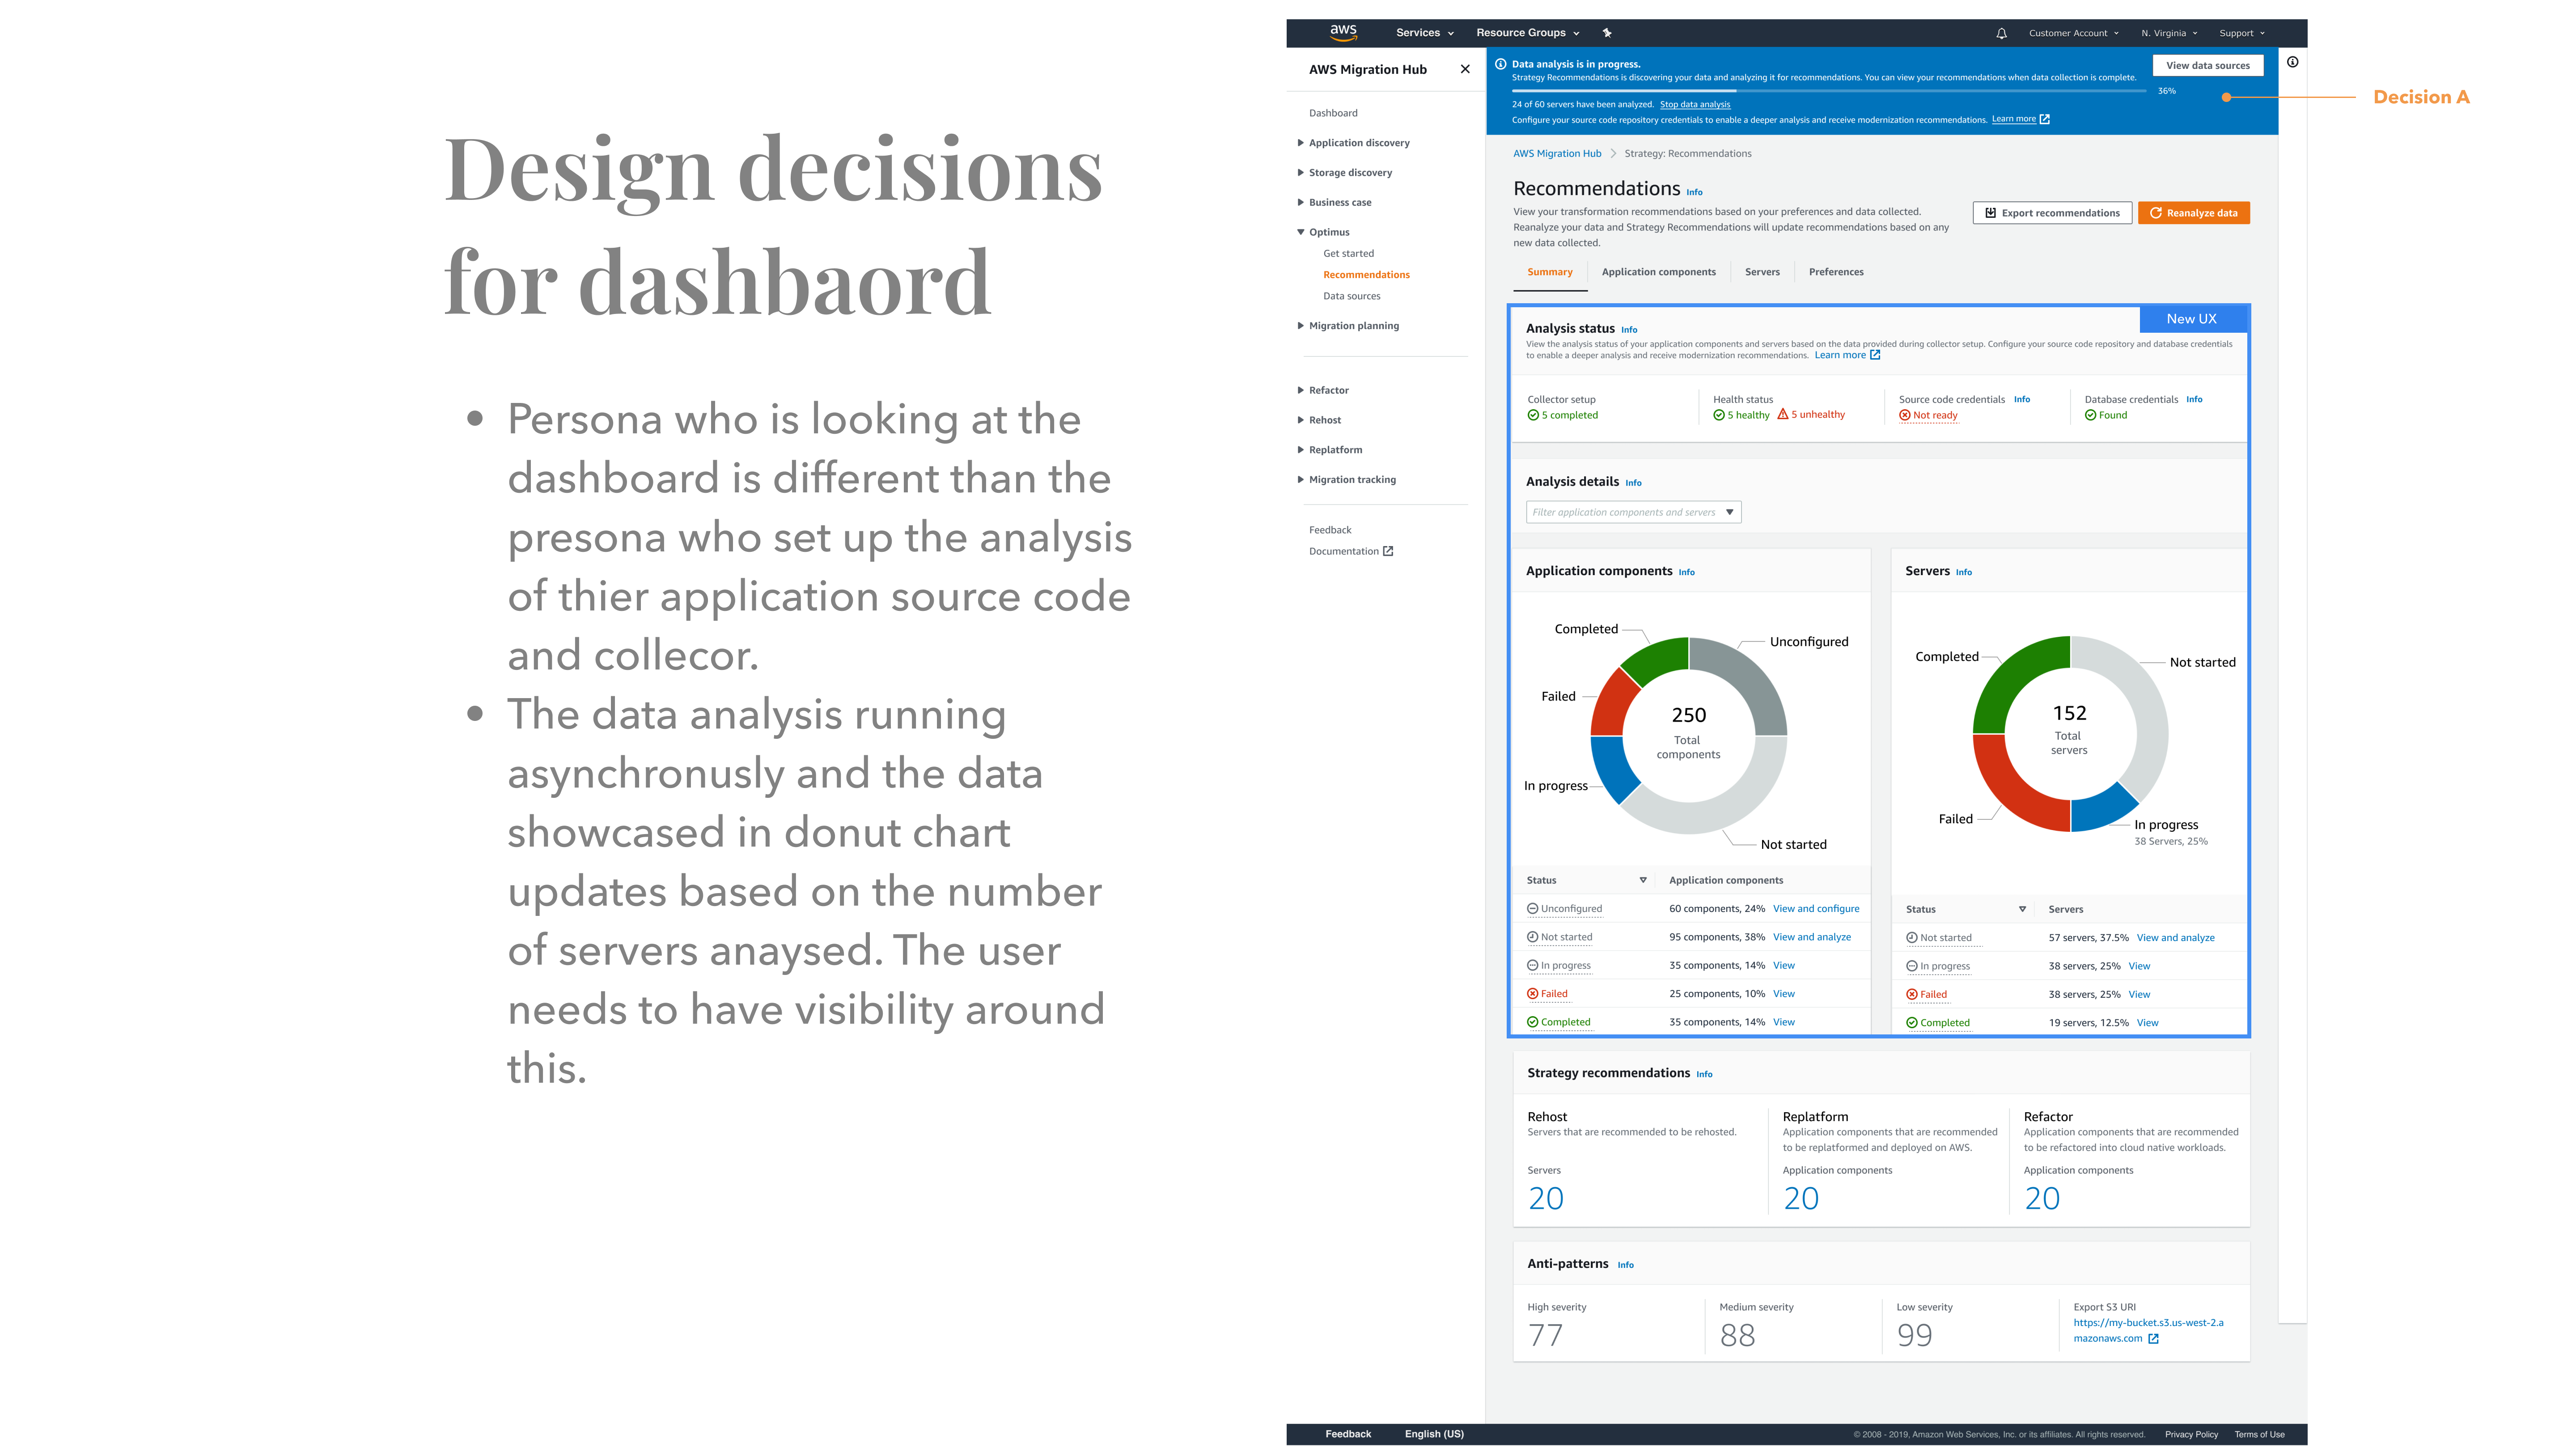2576x1449 pixels.
Task: Switch to the Preferences tab
Action: coord(1835,272)
